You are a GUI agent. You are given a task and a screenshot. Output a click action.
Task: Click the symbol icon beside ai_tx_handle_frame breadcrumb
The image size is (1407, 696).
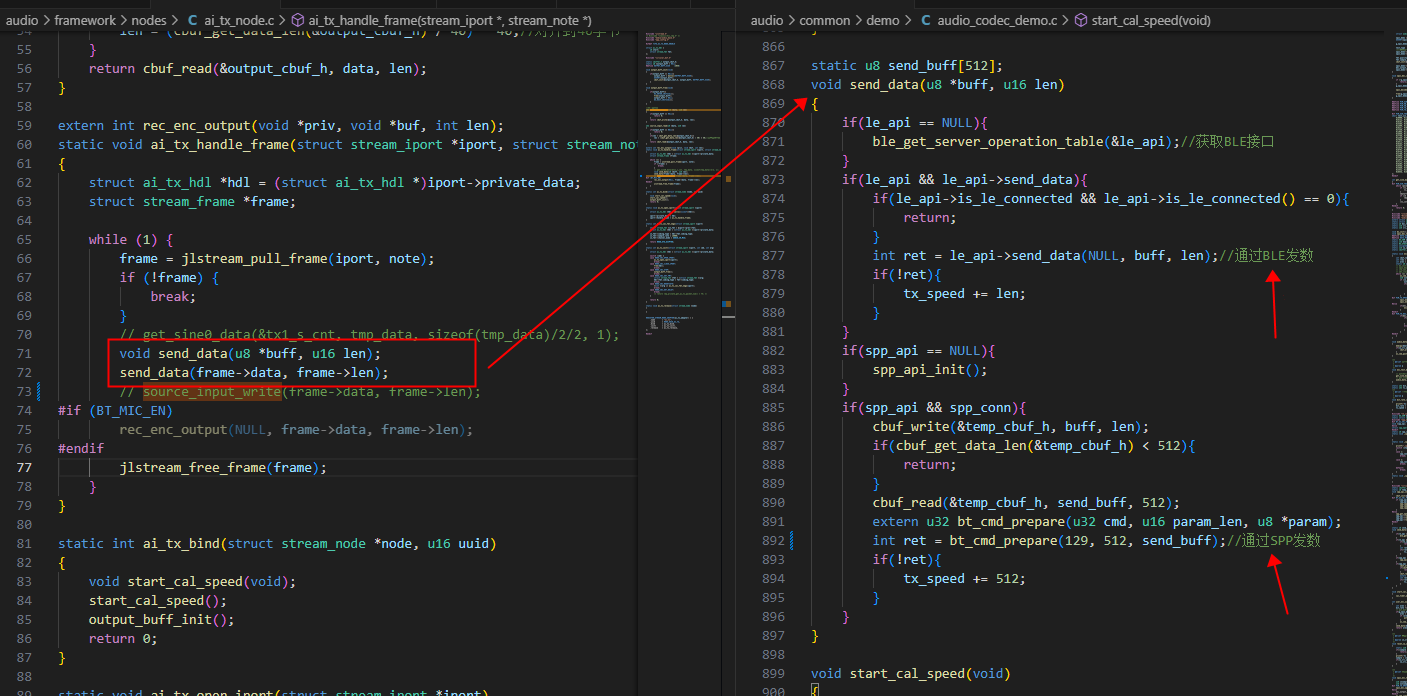coord(299,20)
